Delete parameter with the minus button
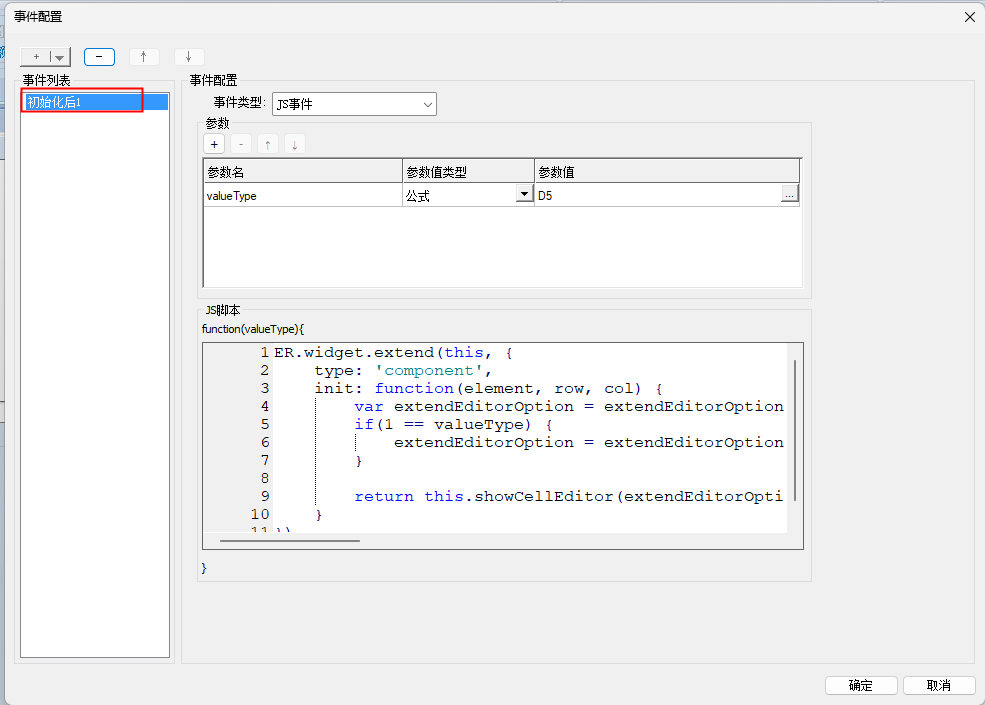 click(241, 144)
